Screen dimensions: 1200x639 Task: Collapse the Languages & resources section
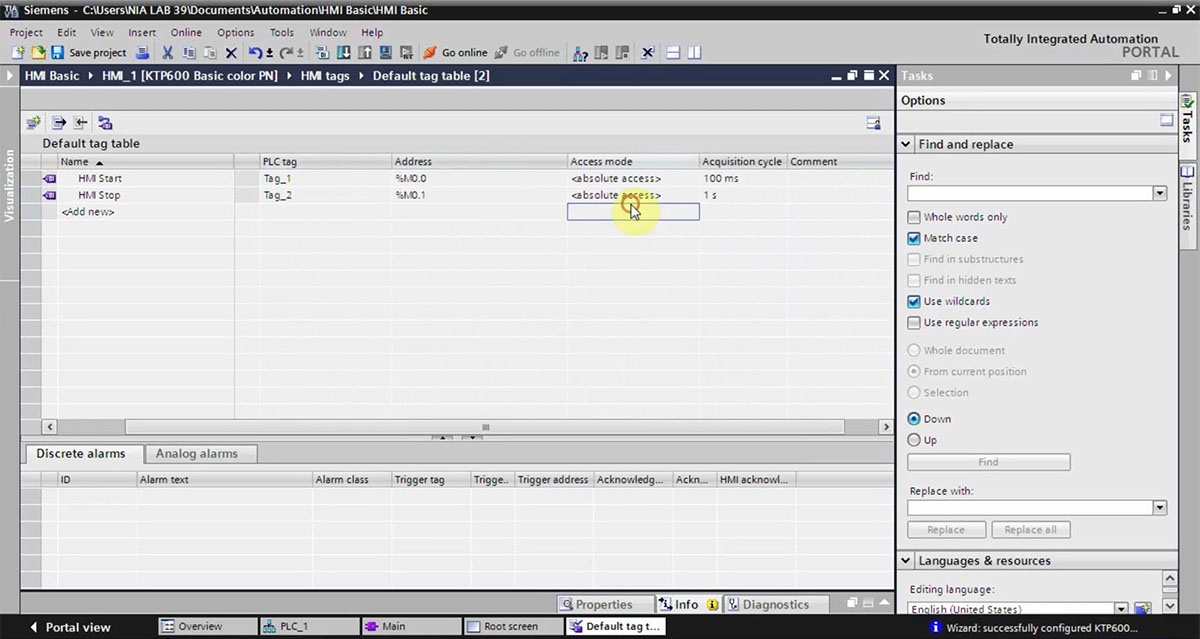click(906, 561)
